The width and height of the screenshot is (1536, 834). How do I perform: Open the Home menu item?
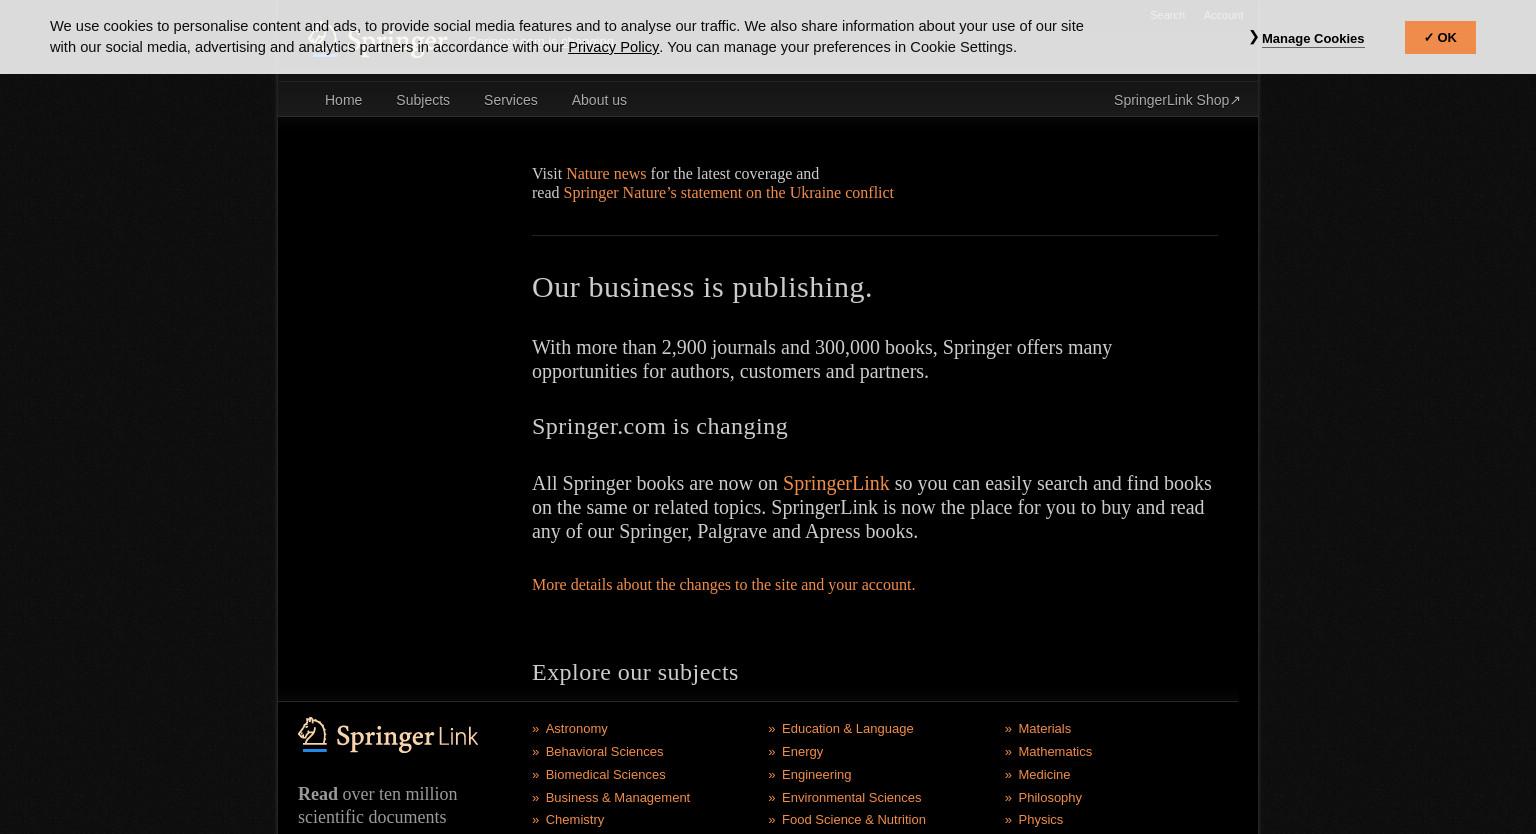pos(343,100)
